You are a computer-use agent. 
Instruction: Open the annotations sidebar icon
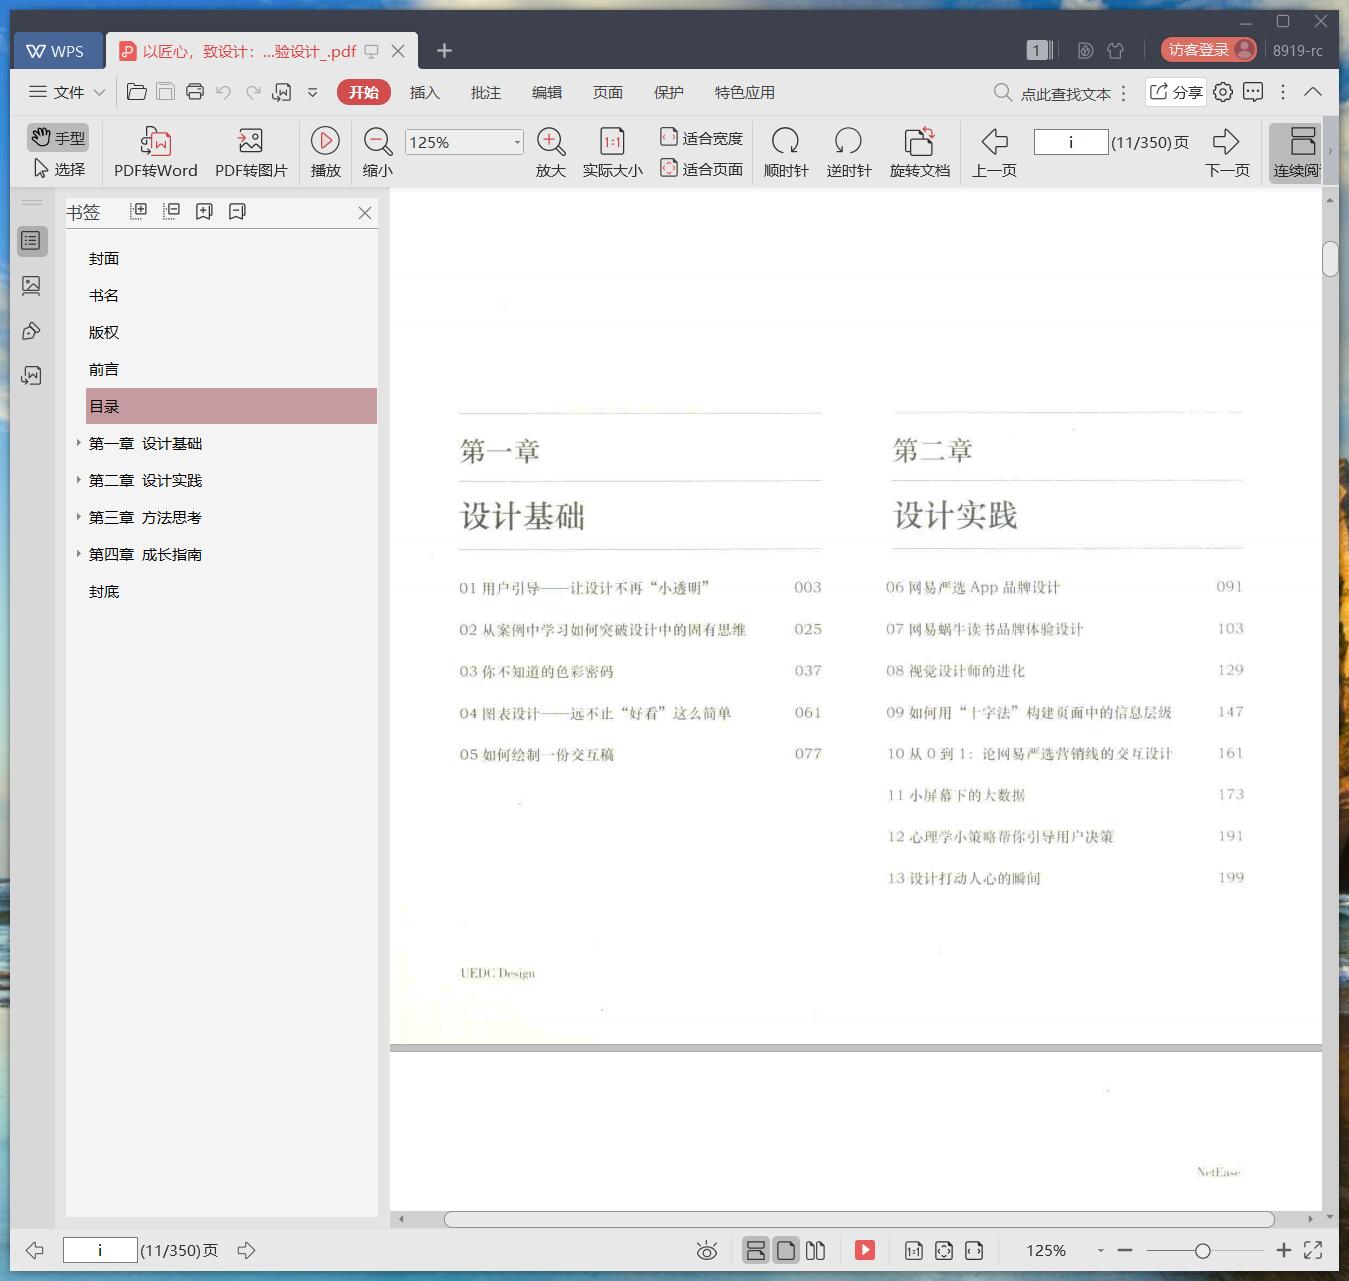32,331
